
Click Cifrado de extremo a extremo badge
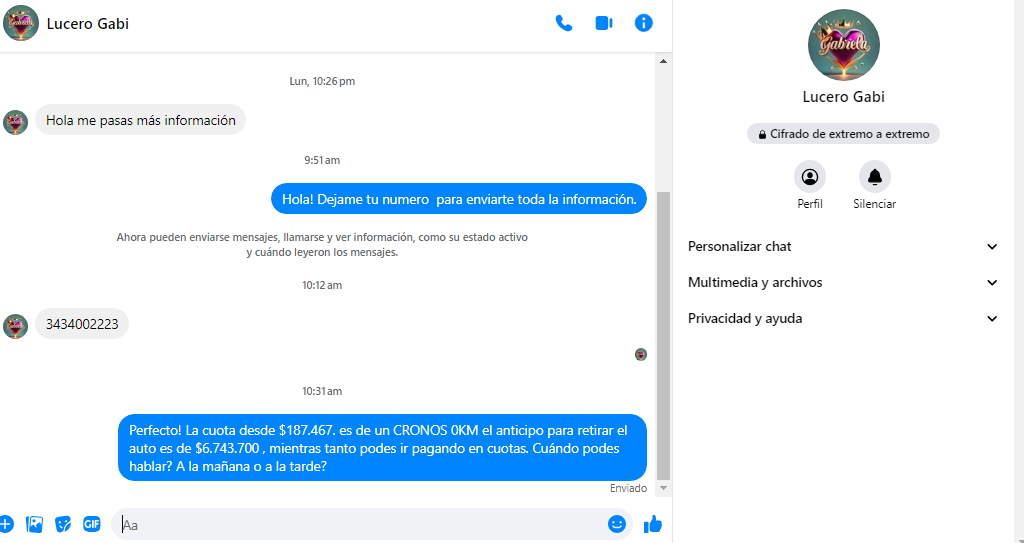click(843, 134)
